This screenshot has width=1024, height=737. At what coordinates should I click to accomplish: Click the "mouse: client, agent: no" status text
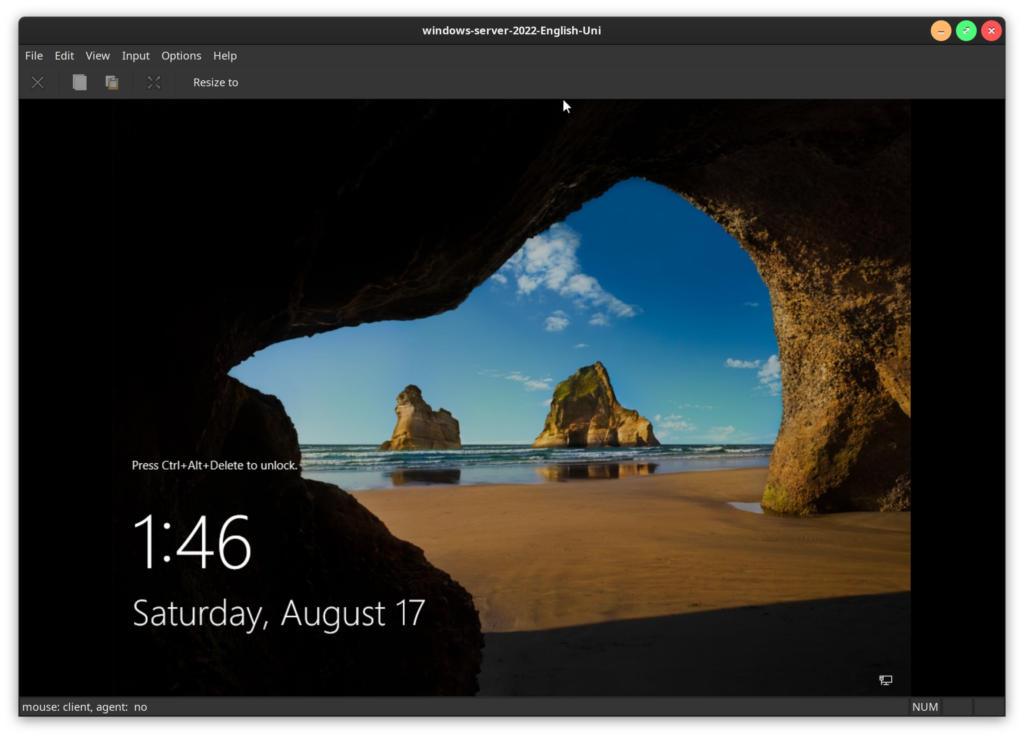pos(85,707)
